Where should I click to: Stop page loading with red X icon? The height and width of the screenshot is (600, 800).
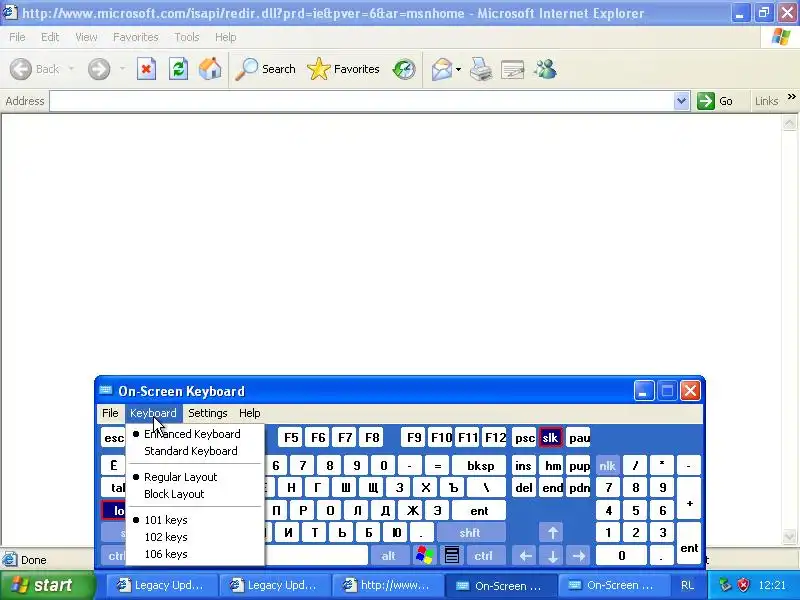(x=146, y=69)
